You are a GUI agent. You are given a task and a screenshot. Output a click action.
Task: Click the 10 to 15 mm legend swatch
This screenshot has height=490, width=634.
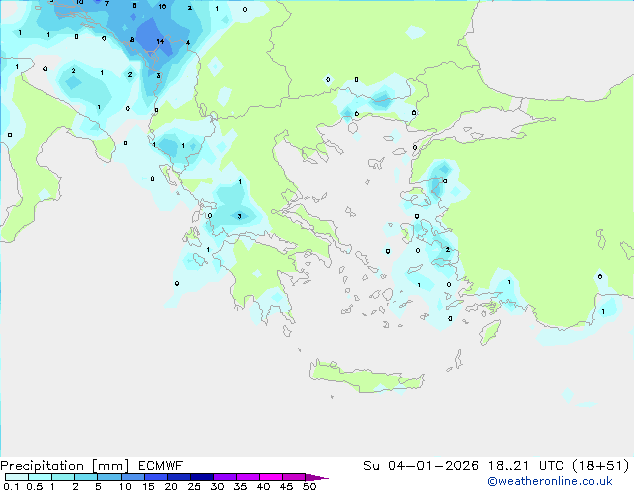point(133,477)
